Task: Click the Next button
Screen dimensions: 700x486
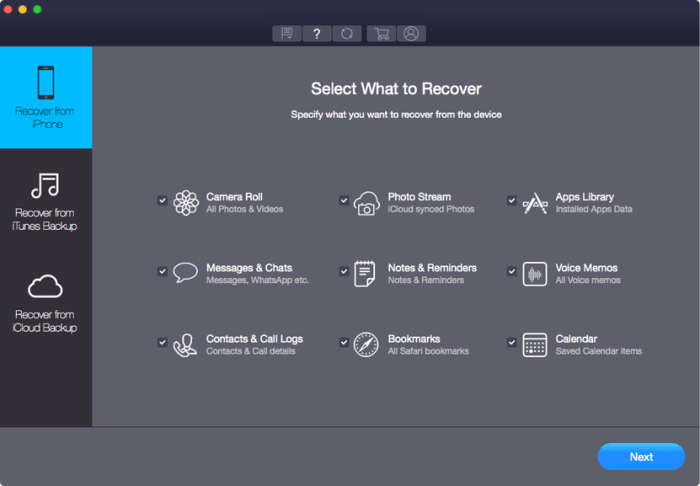Action: pyautogui.click(x=641, y=457)
